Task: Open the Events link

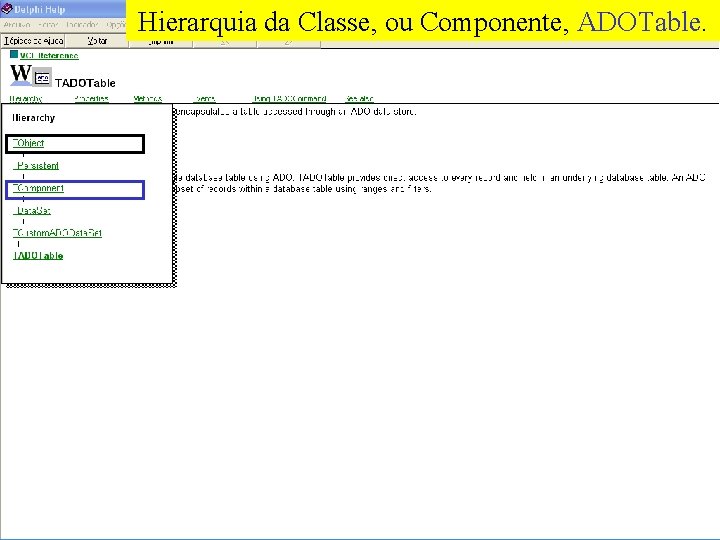Action: [x=205, y=98]
